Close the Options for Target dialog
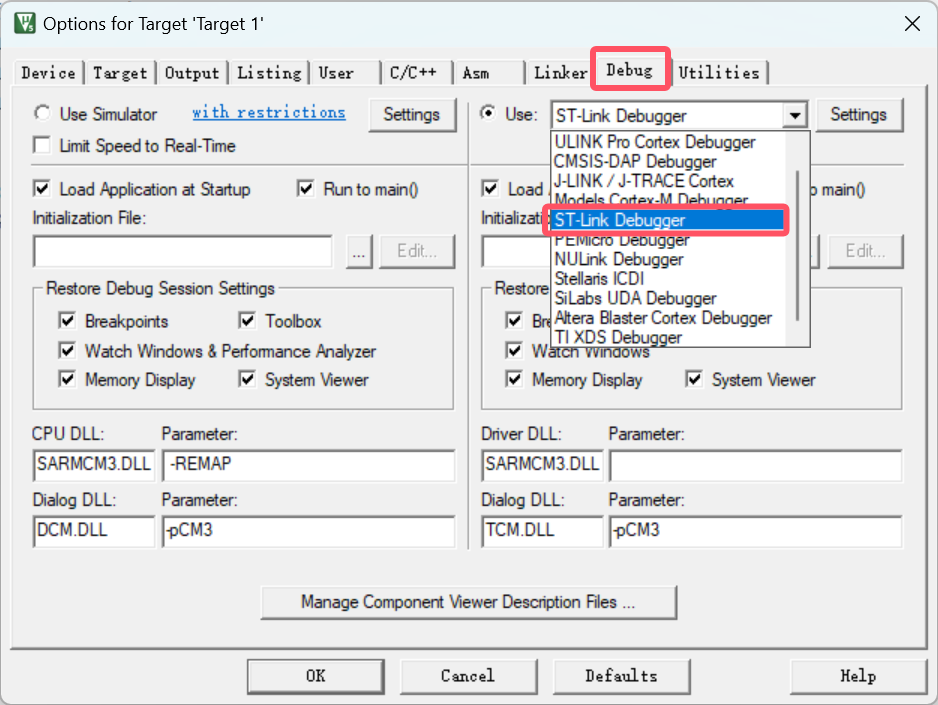Screen dimensions: 938x705 click(x=912, y=24)
